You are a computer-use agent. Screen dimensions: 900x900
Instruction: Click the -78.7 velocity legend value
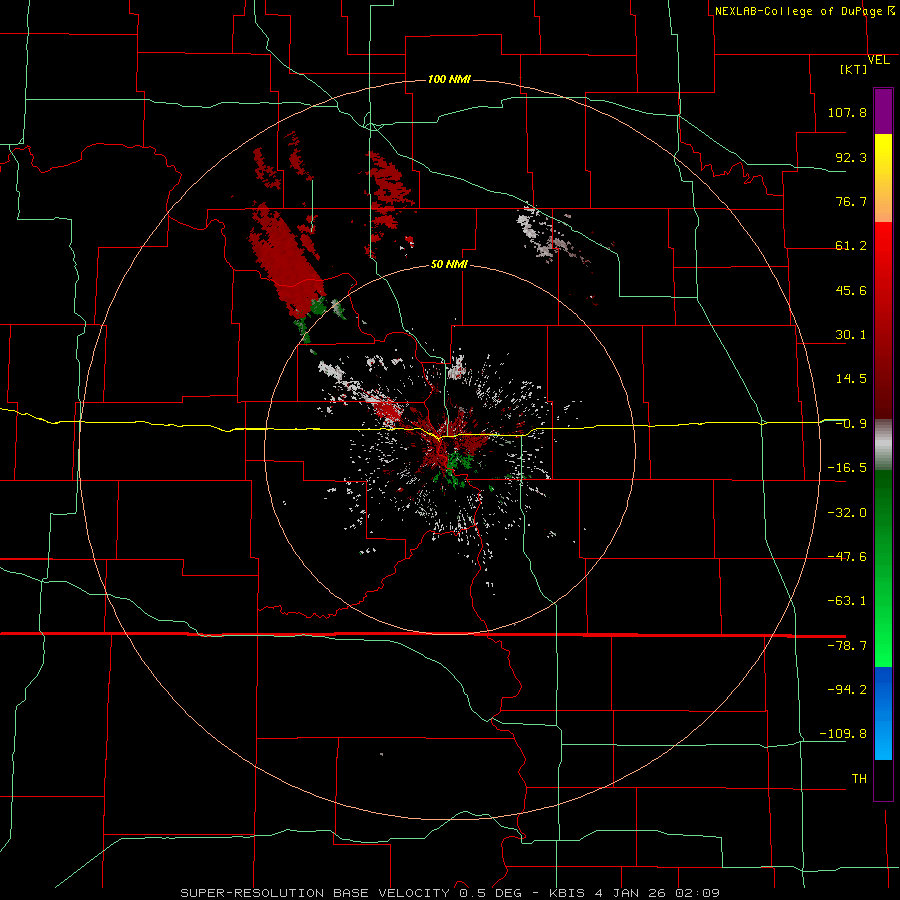(x=847, y=646)
